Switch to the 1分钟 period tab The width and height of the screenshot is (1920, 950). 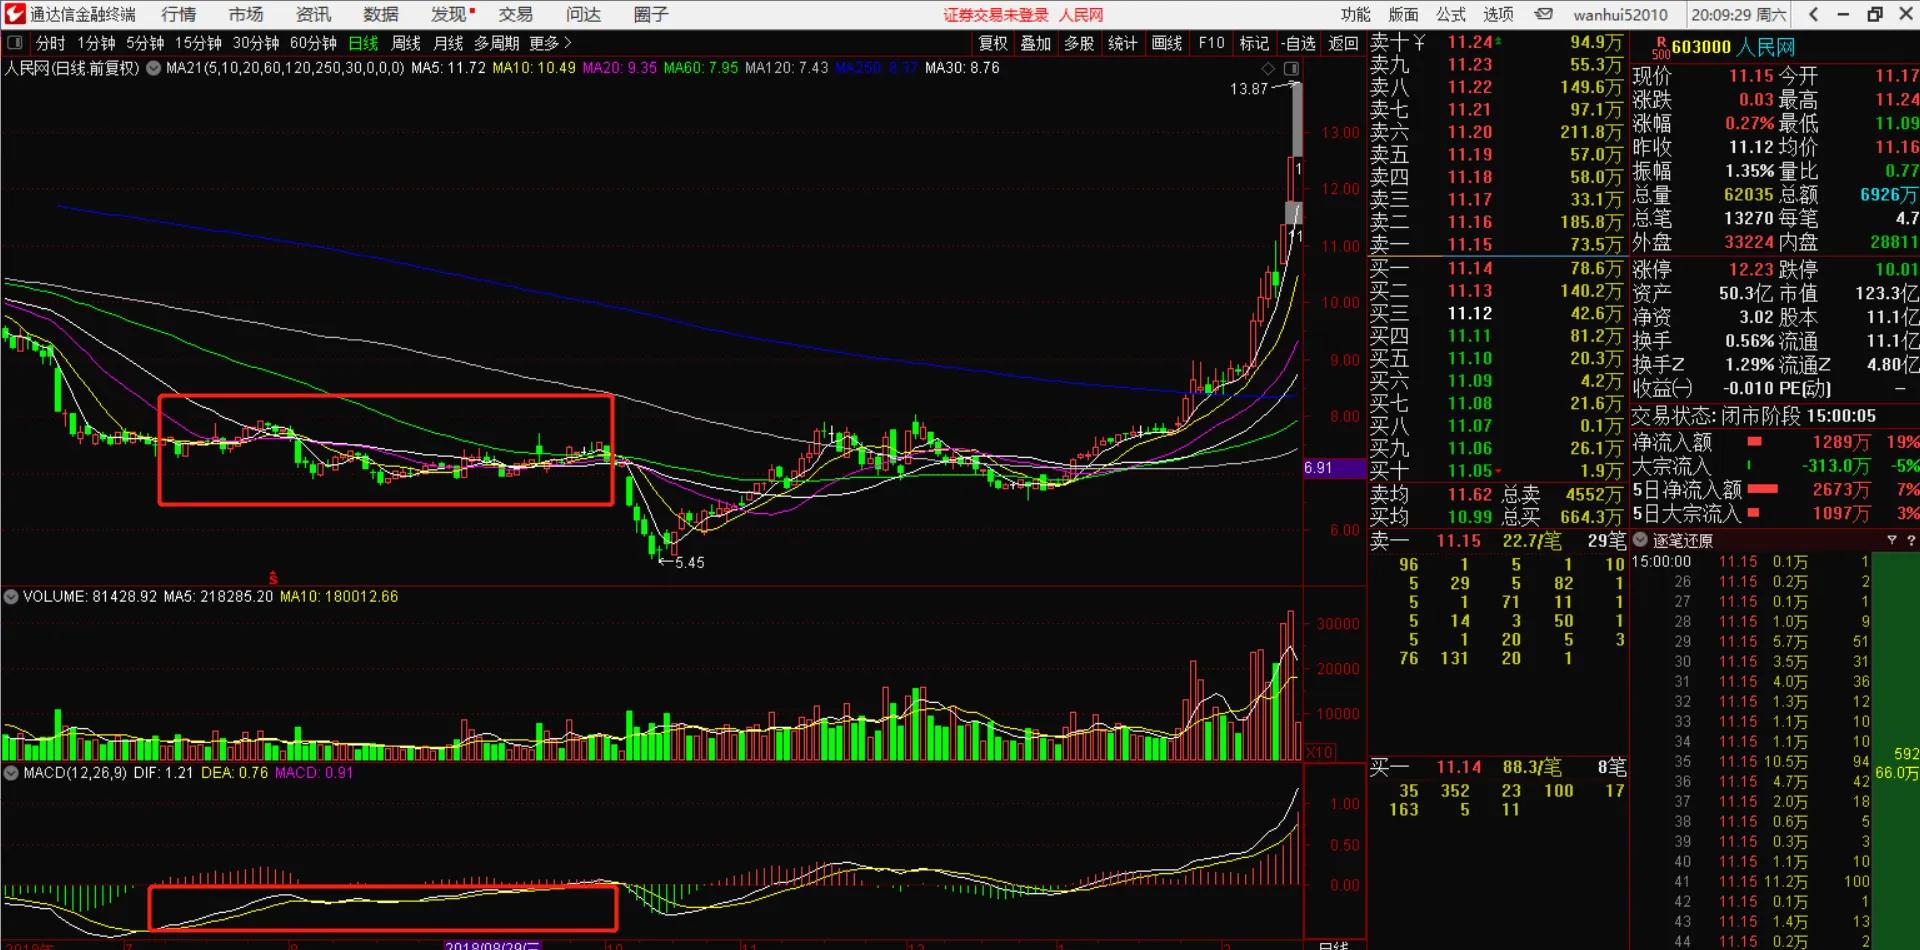(96, 43)
